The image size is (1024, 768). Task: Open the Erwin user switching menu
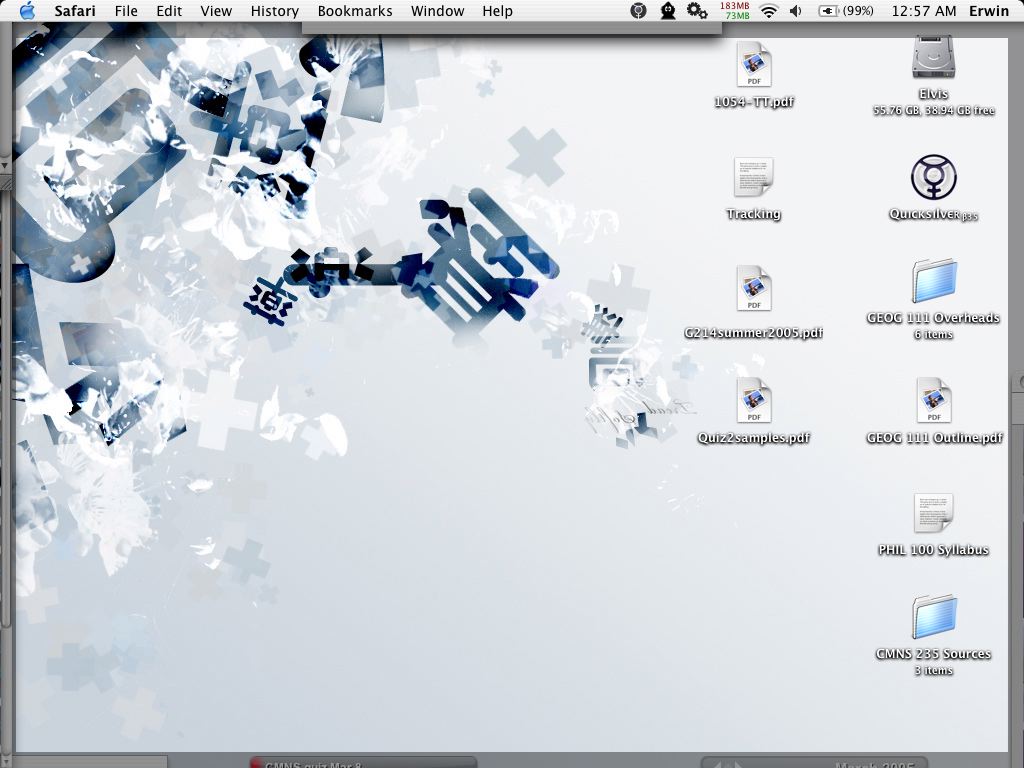point(989,11)
